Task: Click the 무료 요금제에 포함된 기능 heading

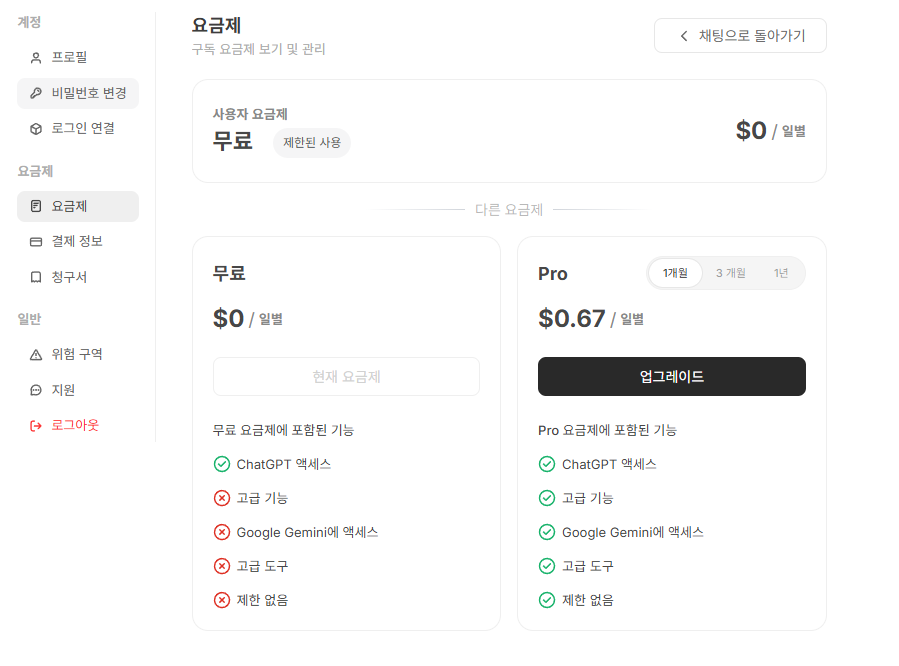Action: click(x=283, y=430)
